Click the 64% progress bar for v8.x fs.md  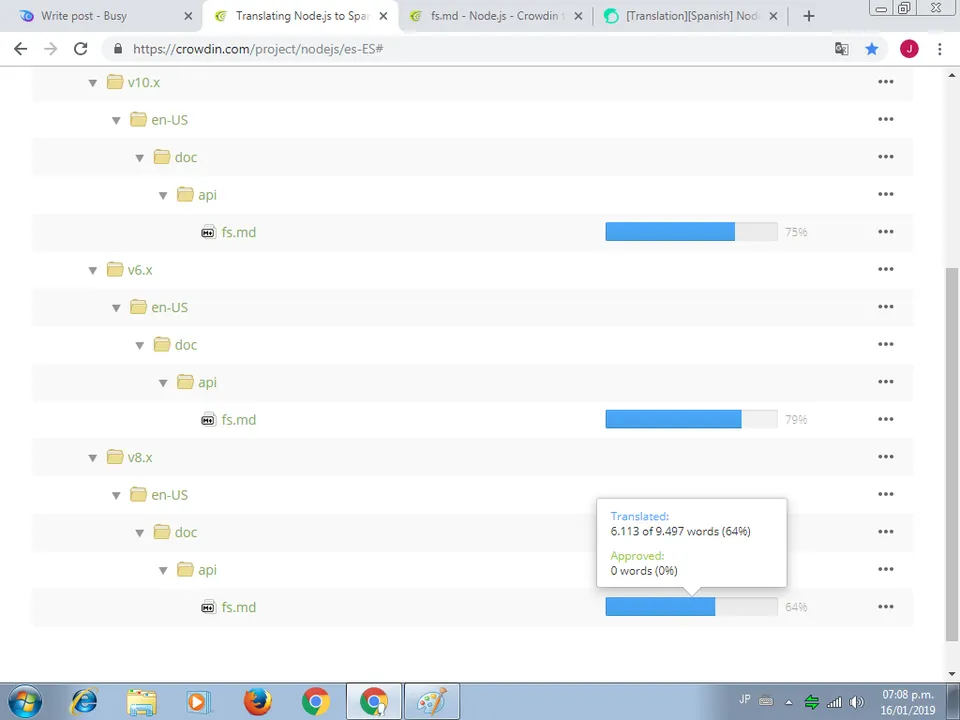pyautogui.click(x=691, y=606)
